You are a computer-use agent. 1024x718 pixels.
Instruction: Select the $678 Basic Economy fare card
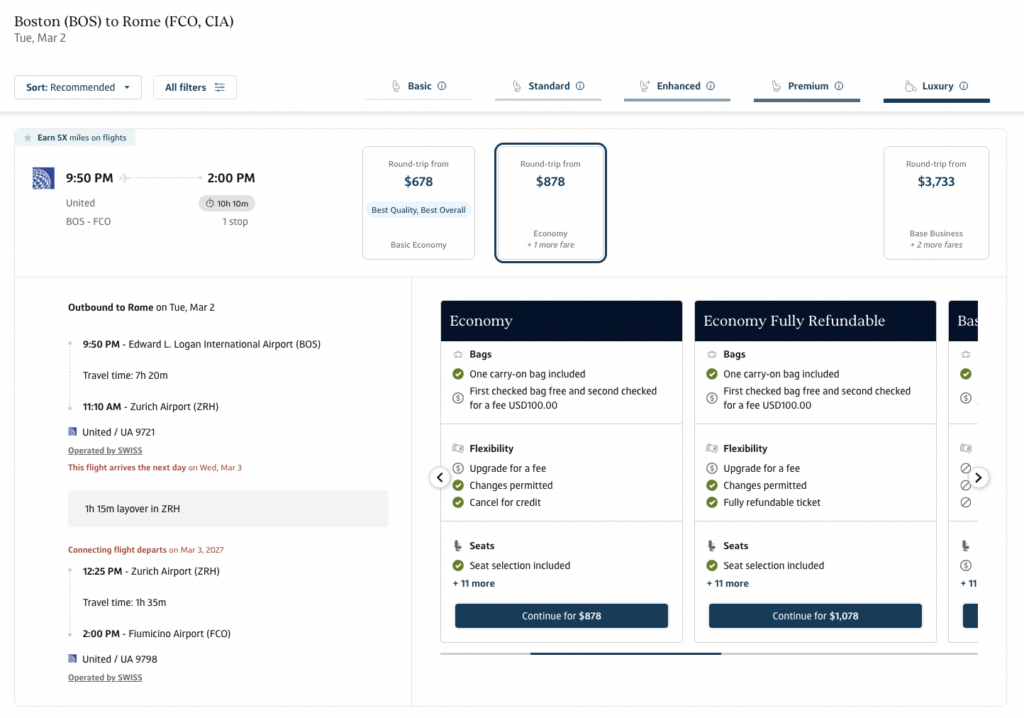tap(418, 203)
